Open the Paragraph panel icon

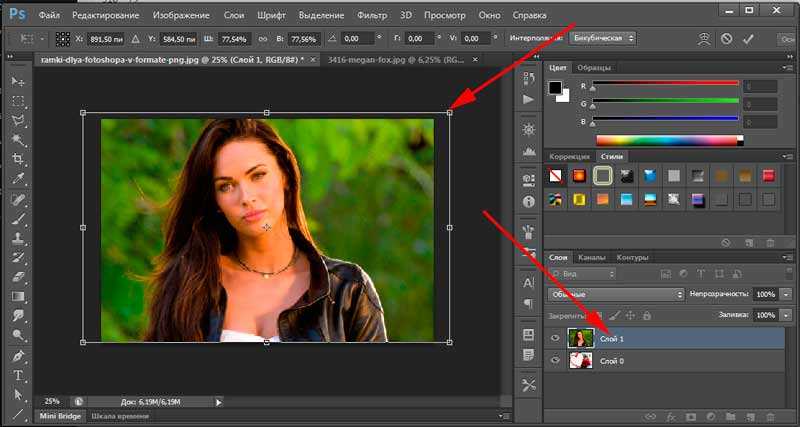click(529, 304)
